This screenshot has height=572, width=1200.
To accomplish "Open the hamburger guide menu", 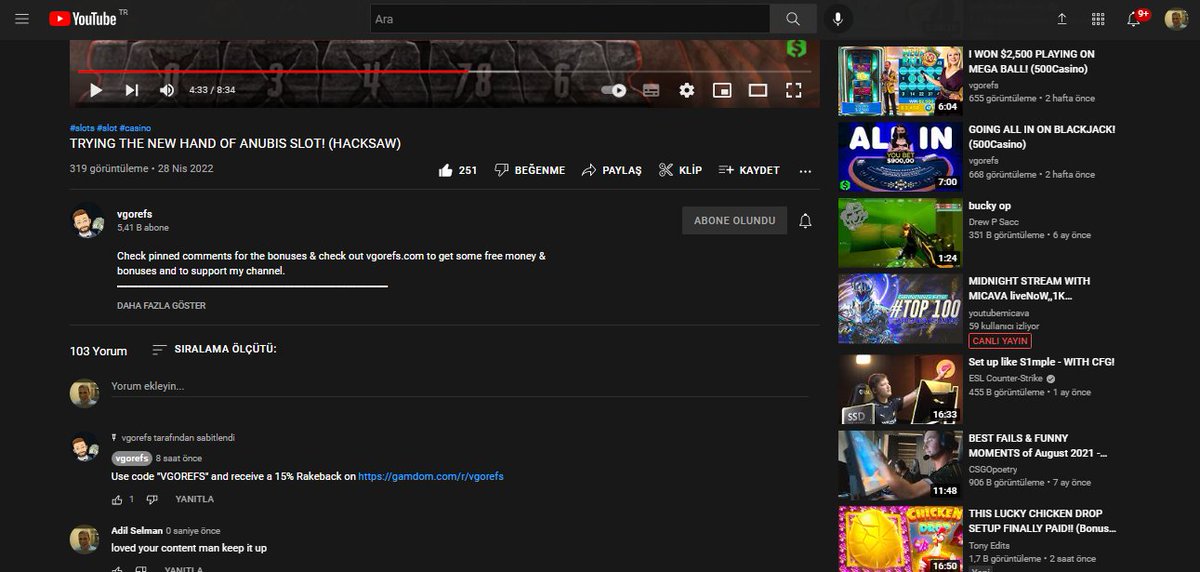I will (x=22, y=19).
